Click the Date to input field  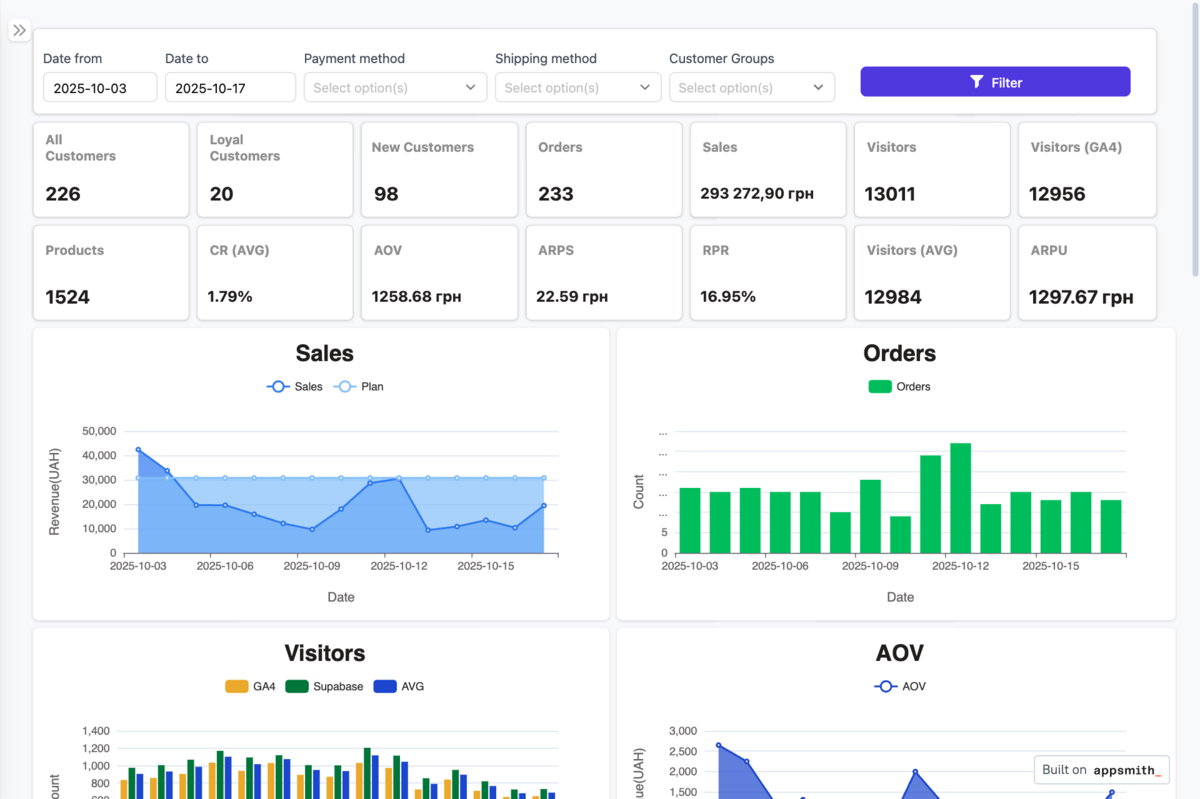pos(222,88)
